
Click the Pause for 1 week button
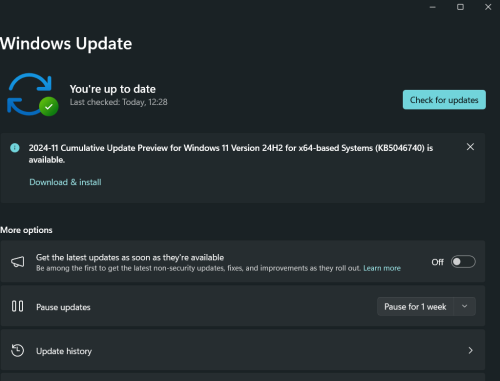(415, 306)
